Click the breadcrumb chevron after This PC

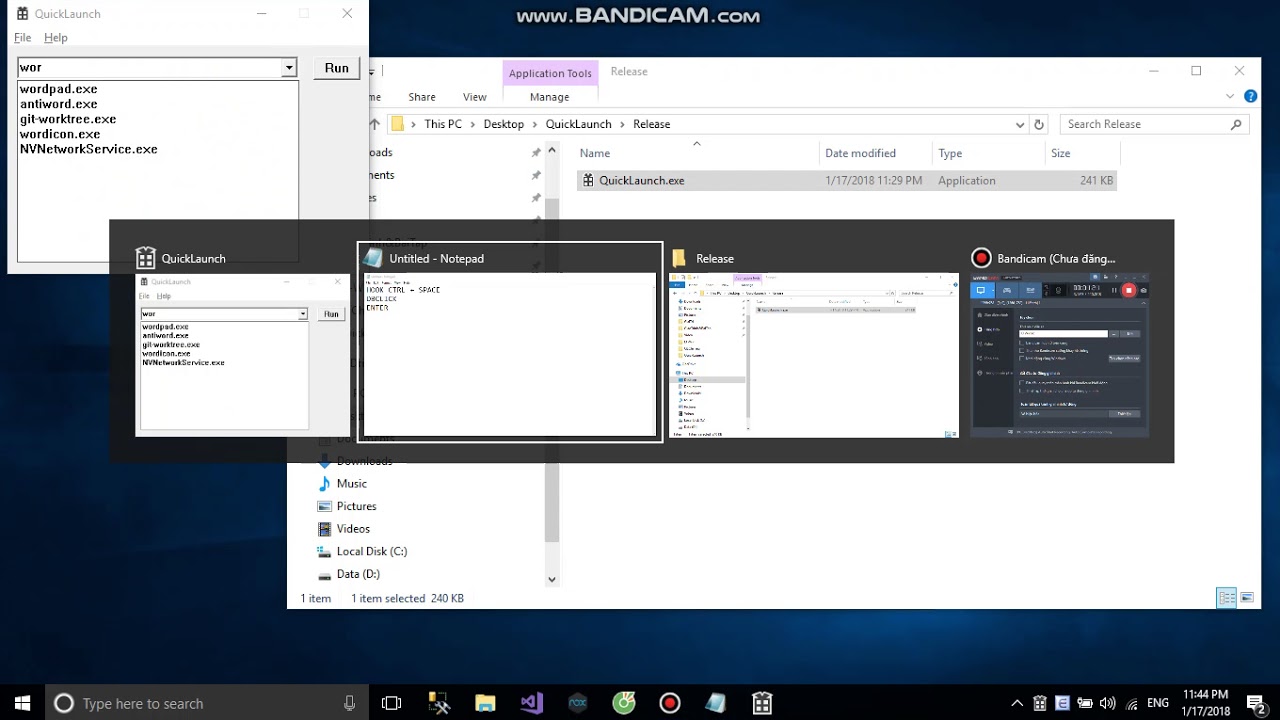473,125
